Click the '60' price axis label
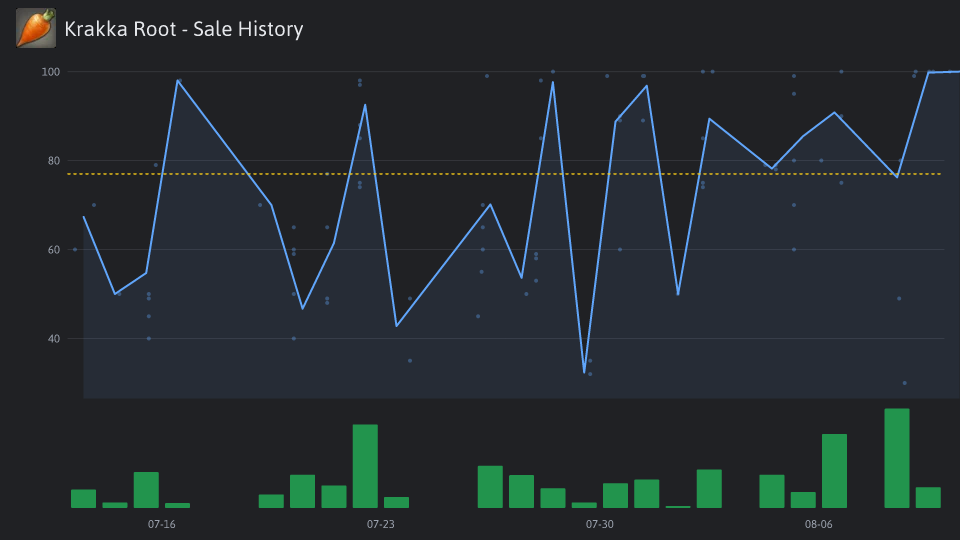The width and height of the screenshot is (960, 540). coord(54,249)
